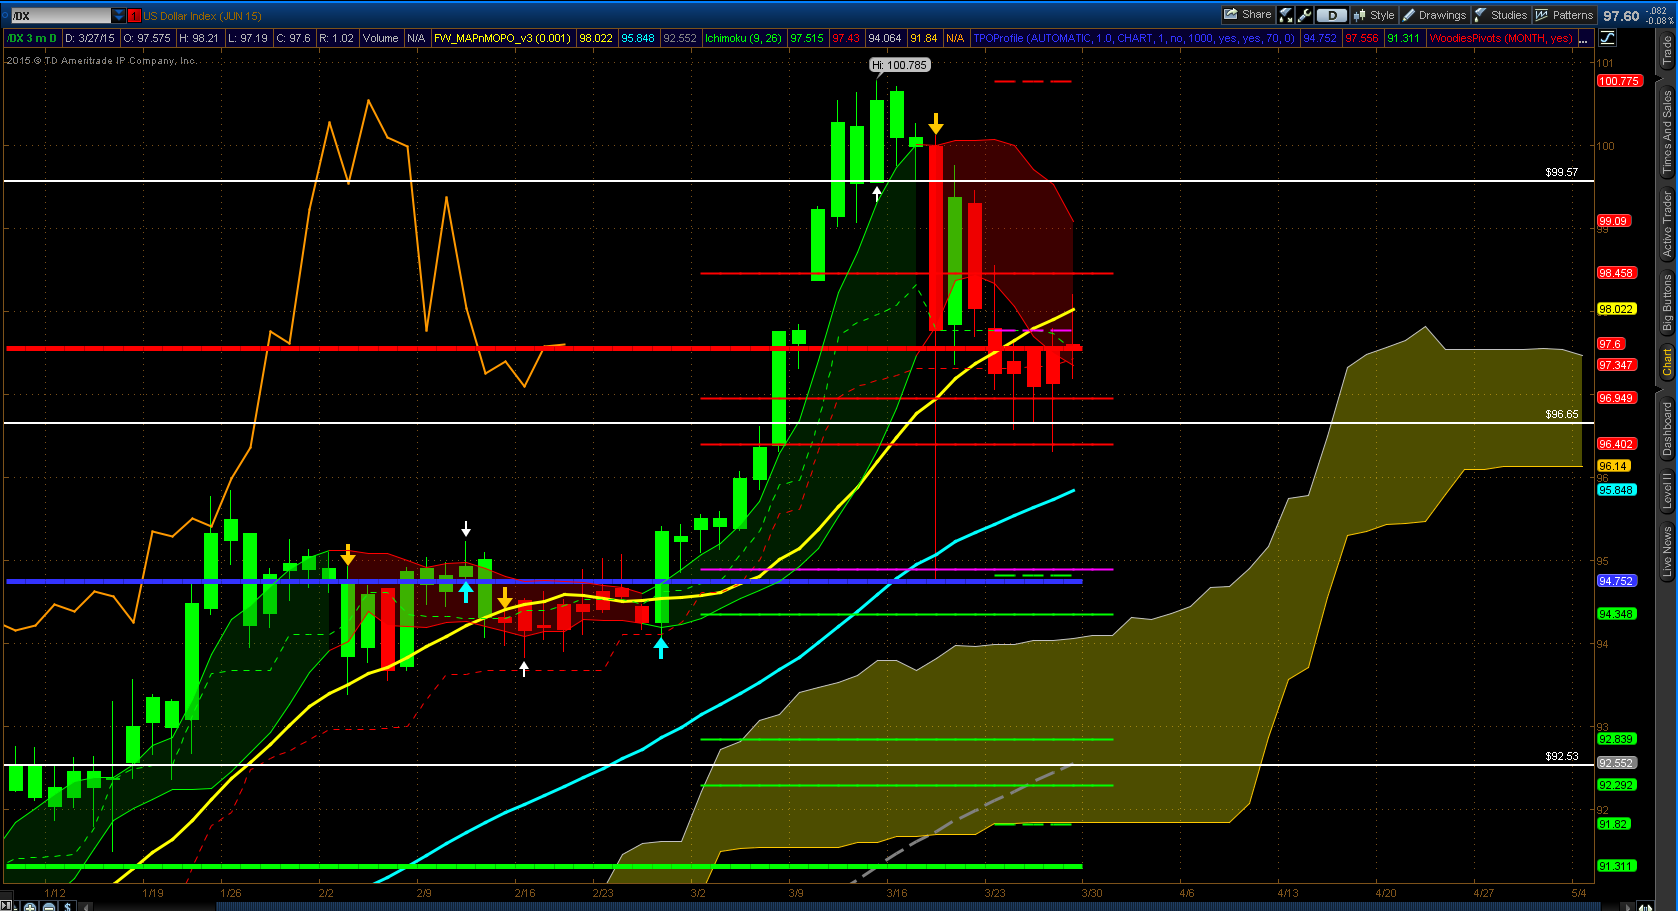Click the $92.53 price level label
The height and width of the screenshot is (911, 1678).
click(x=1561, y=756)
